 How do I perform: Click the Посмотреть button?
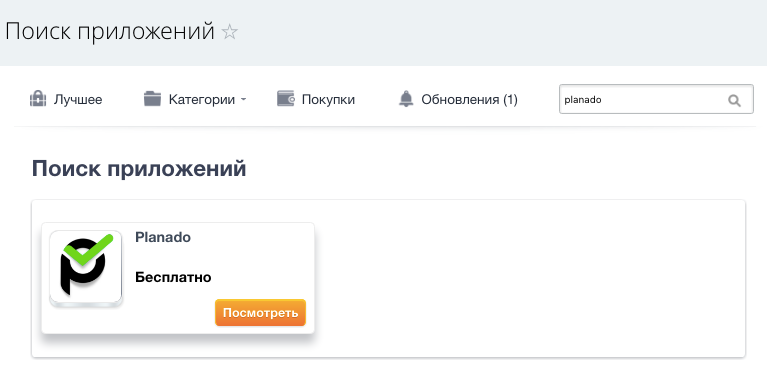(260, 313)
